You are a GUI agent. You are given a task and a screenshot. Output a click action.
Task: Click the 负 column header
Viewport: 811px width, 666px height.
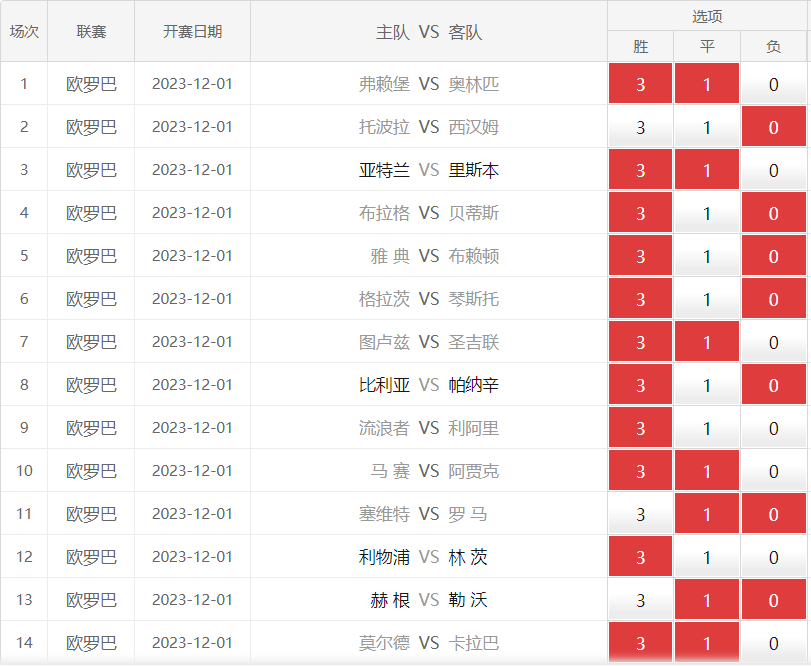pos(774,47)
